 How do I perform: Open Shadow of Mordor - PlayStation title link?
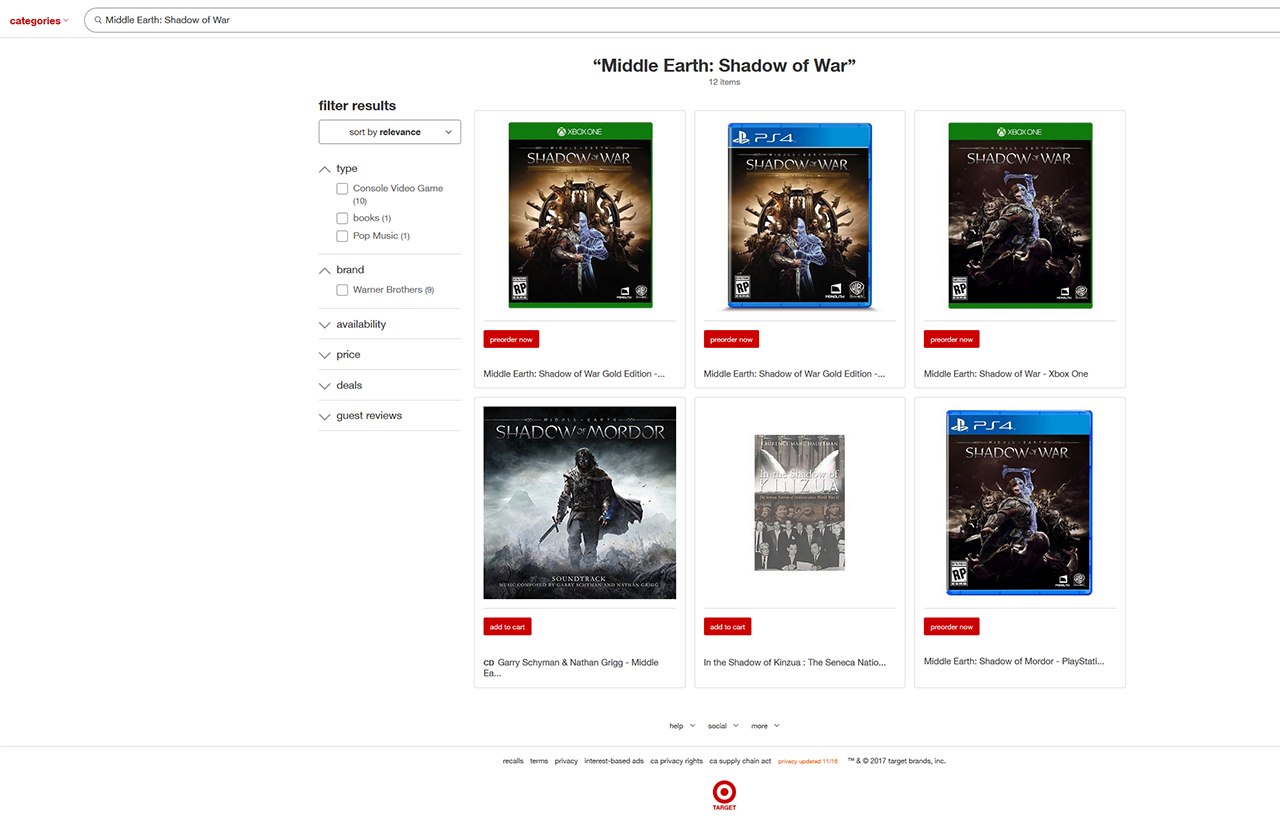click(1014, 661)
